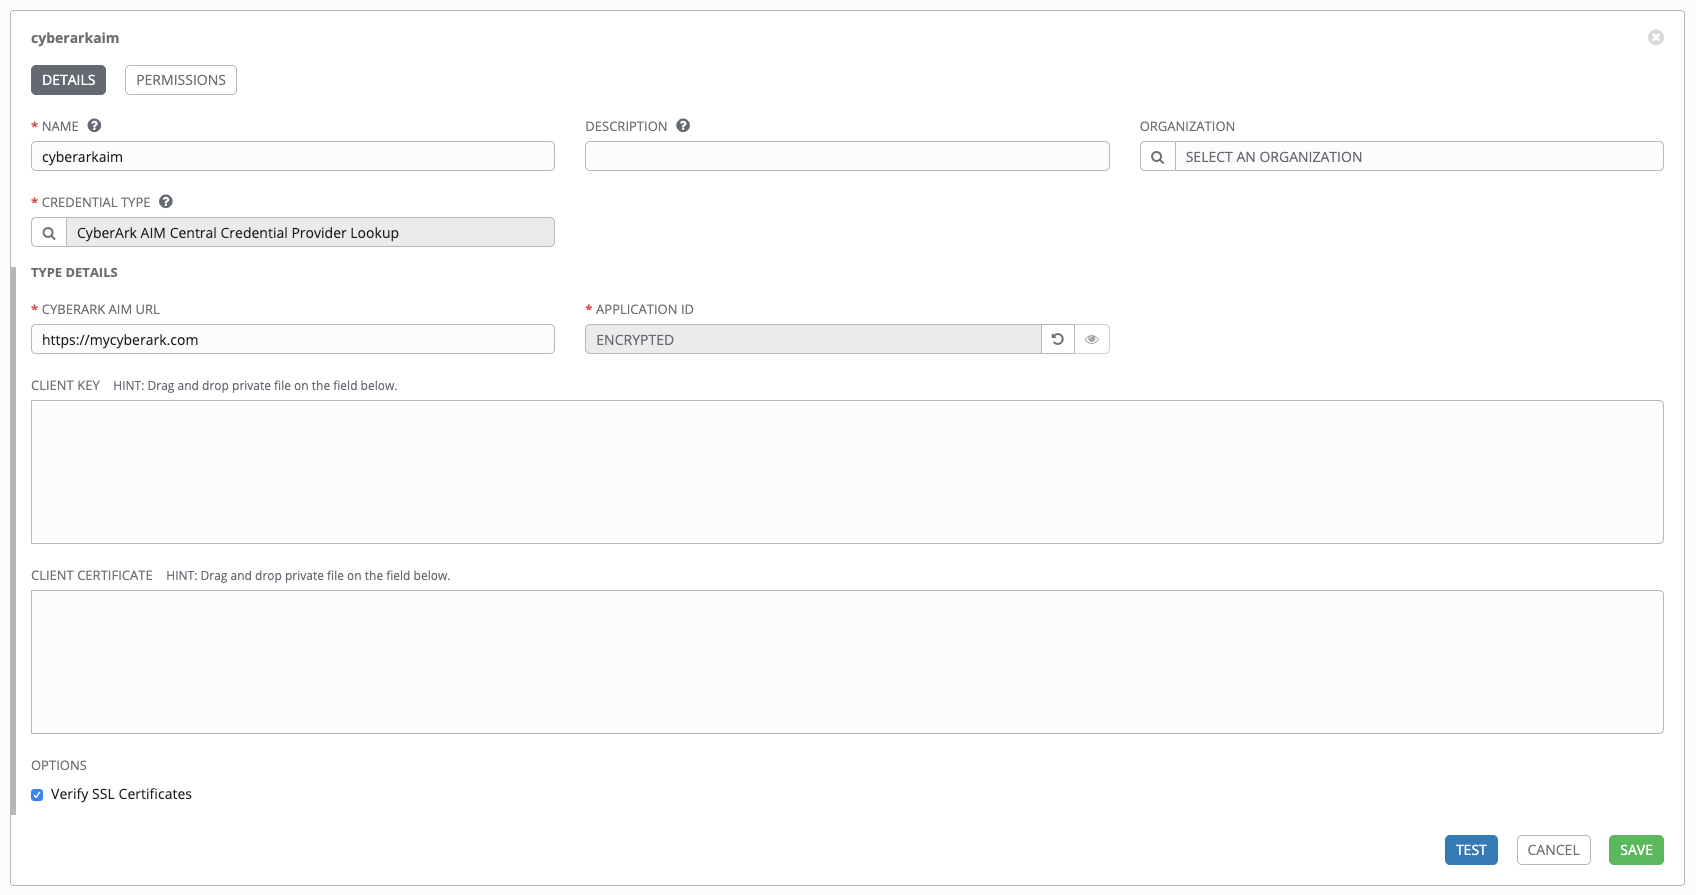Open organization lookup search icon
Screen dimensions: 1696x895
coord(1157,157)
